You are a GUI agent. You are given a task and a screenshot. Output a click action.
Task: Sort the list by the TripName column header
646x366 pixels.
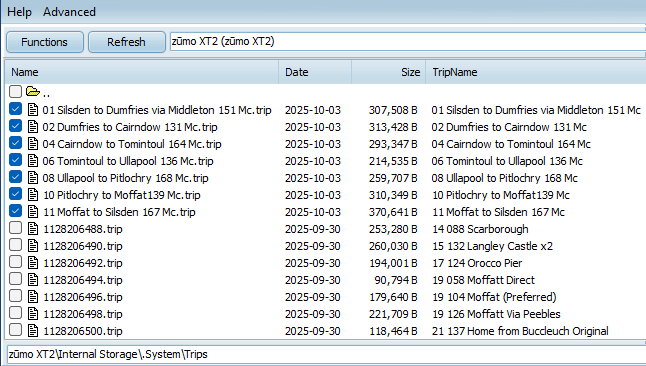pyautogui.click(x=536, y=72)
